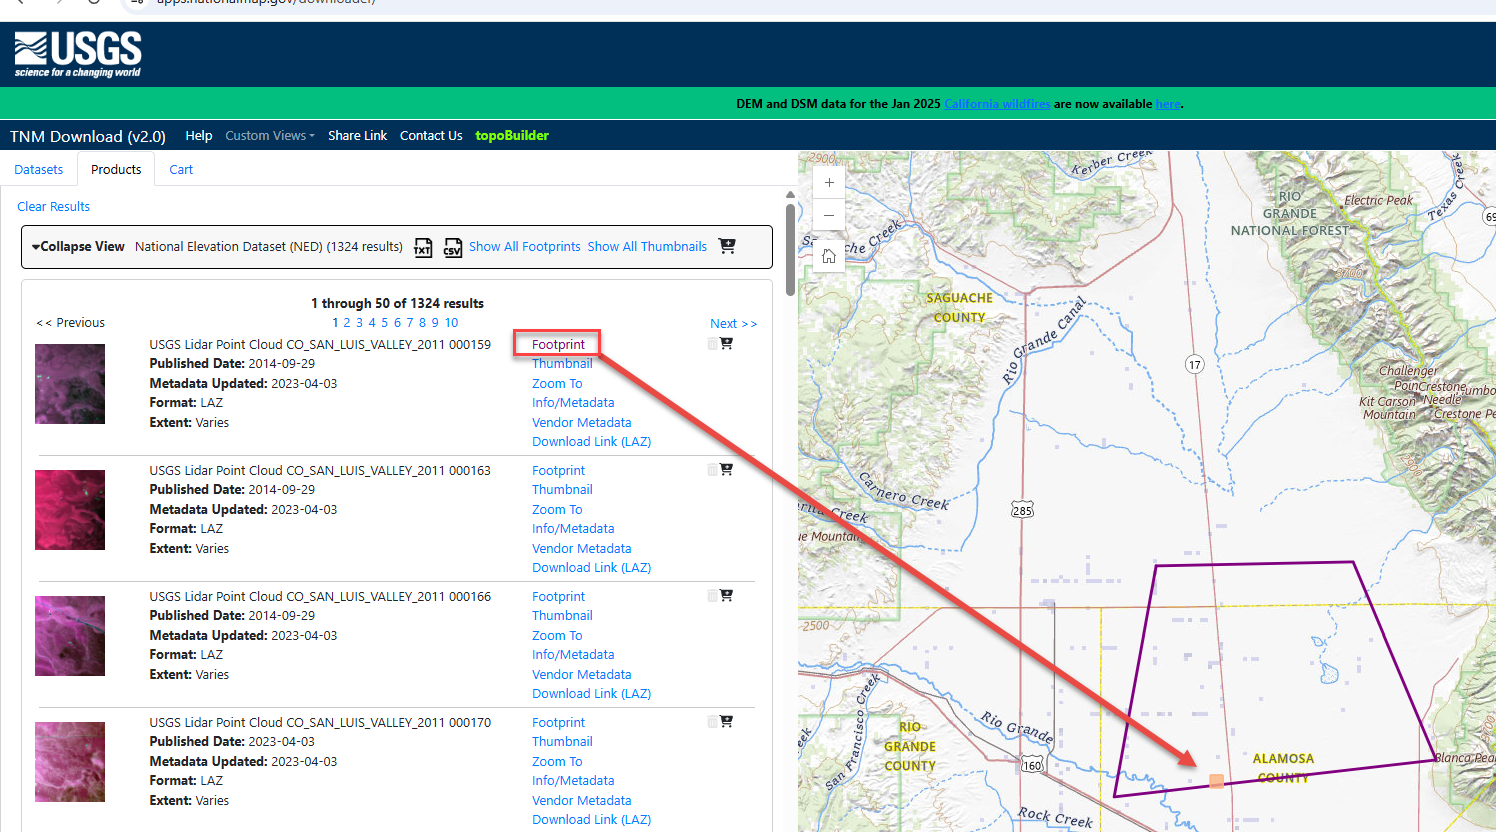Viewport: 1496px width, 832px height.
Task: Click the USGS logo
Action: point(78,54)
